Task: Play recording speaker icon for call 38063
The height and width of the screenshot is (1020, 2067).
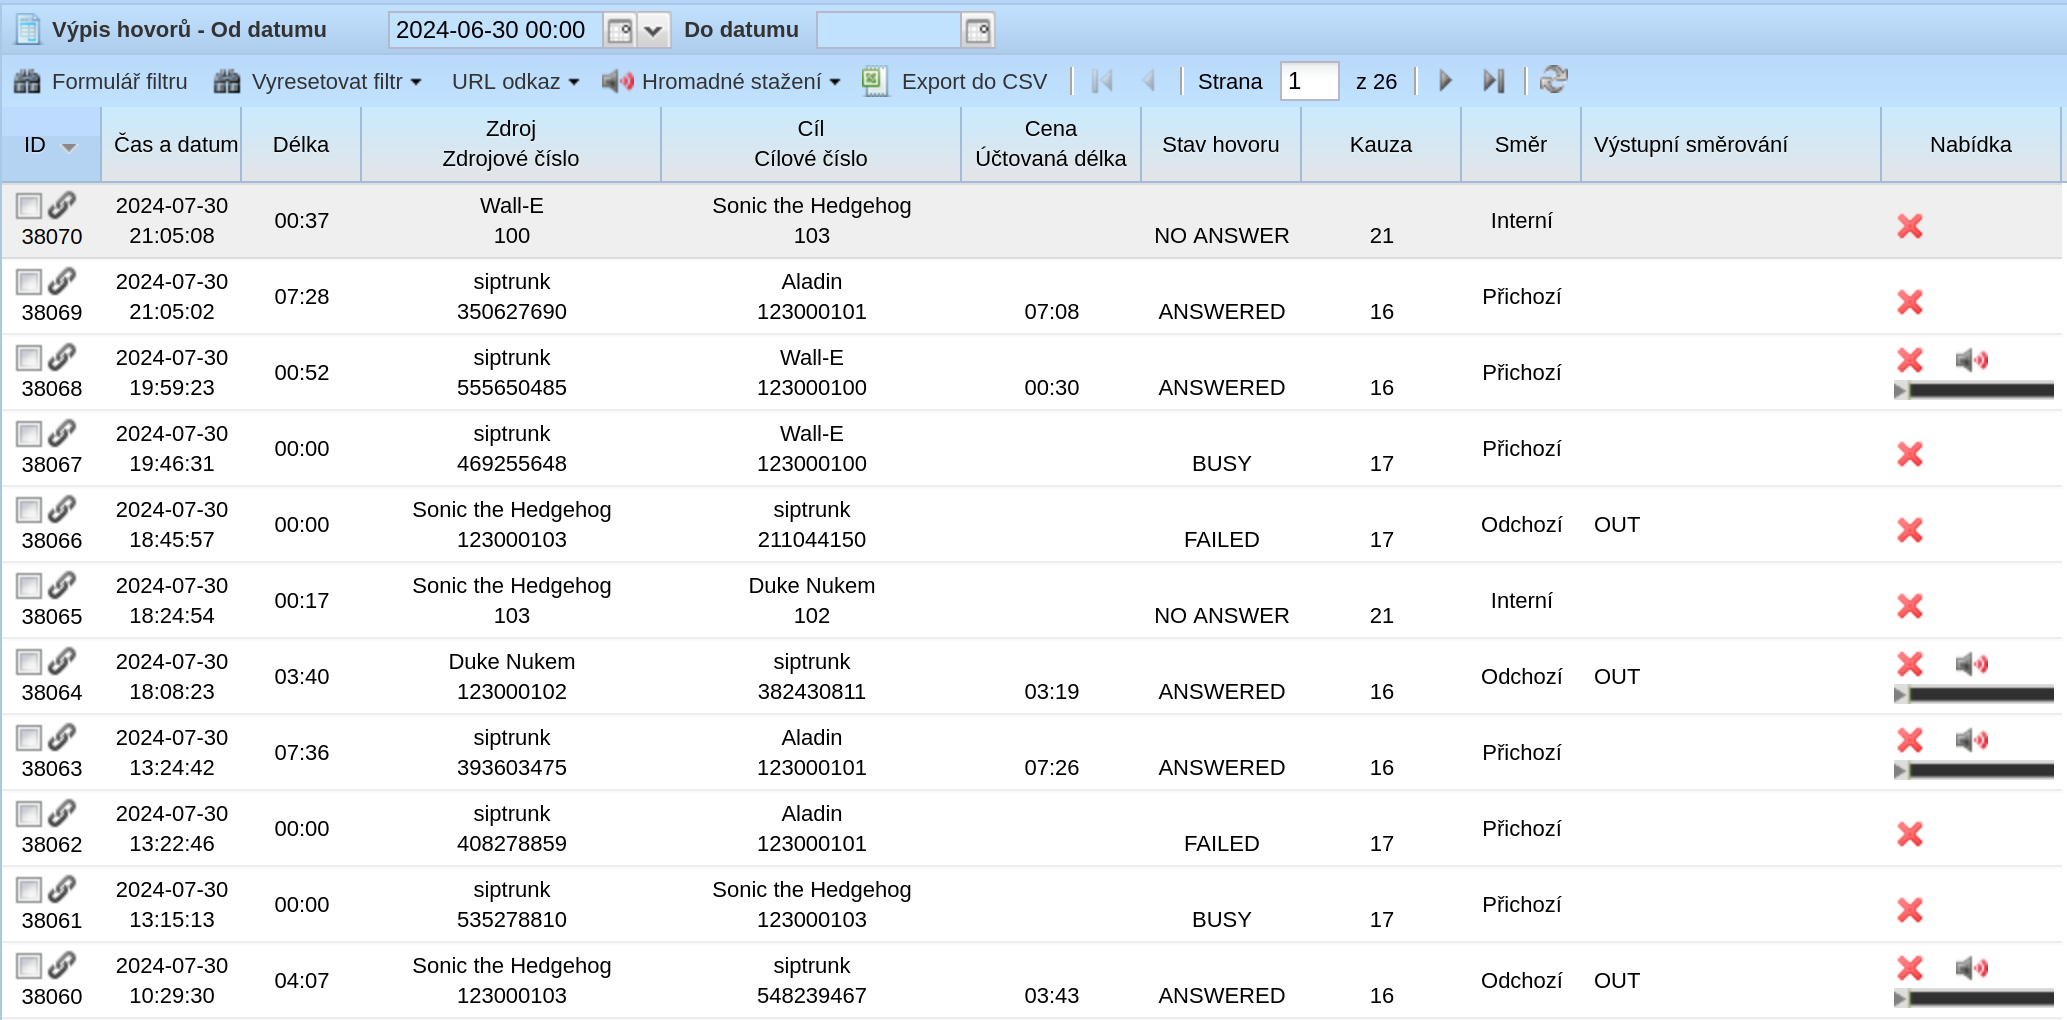Action: (1972, 740)
